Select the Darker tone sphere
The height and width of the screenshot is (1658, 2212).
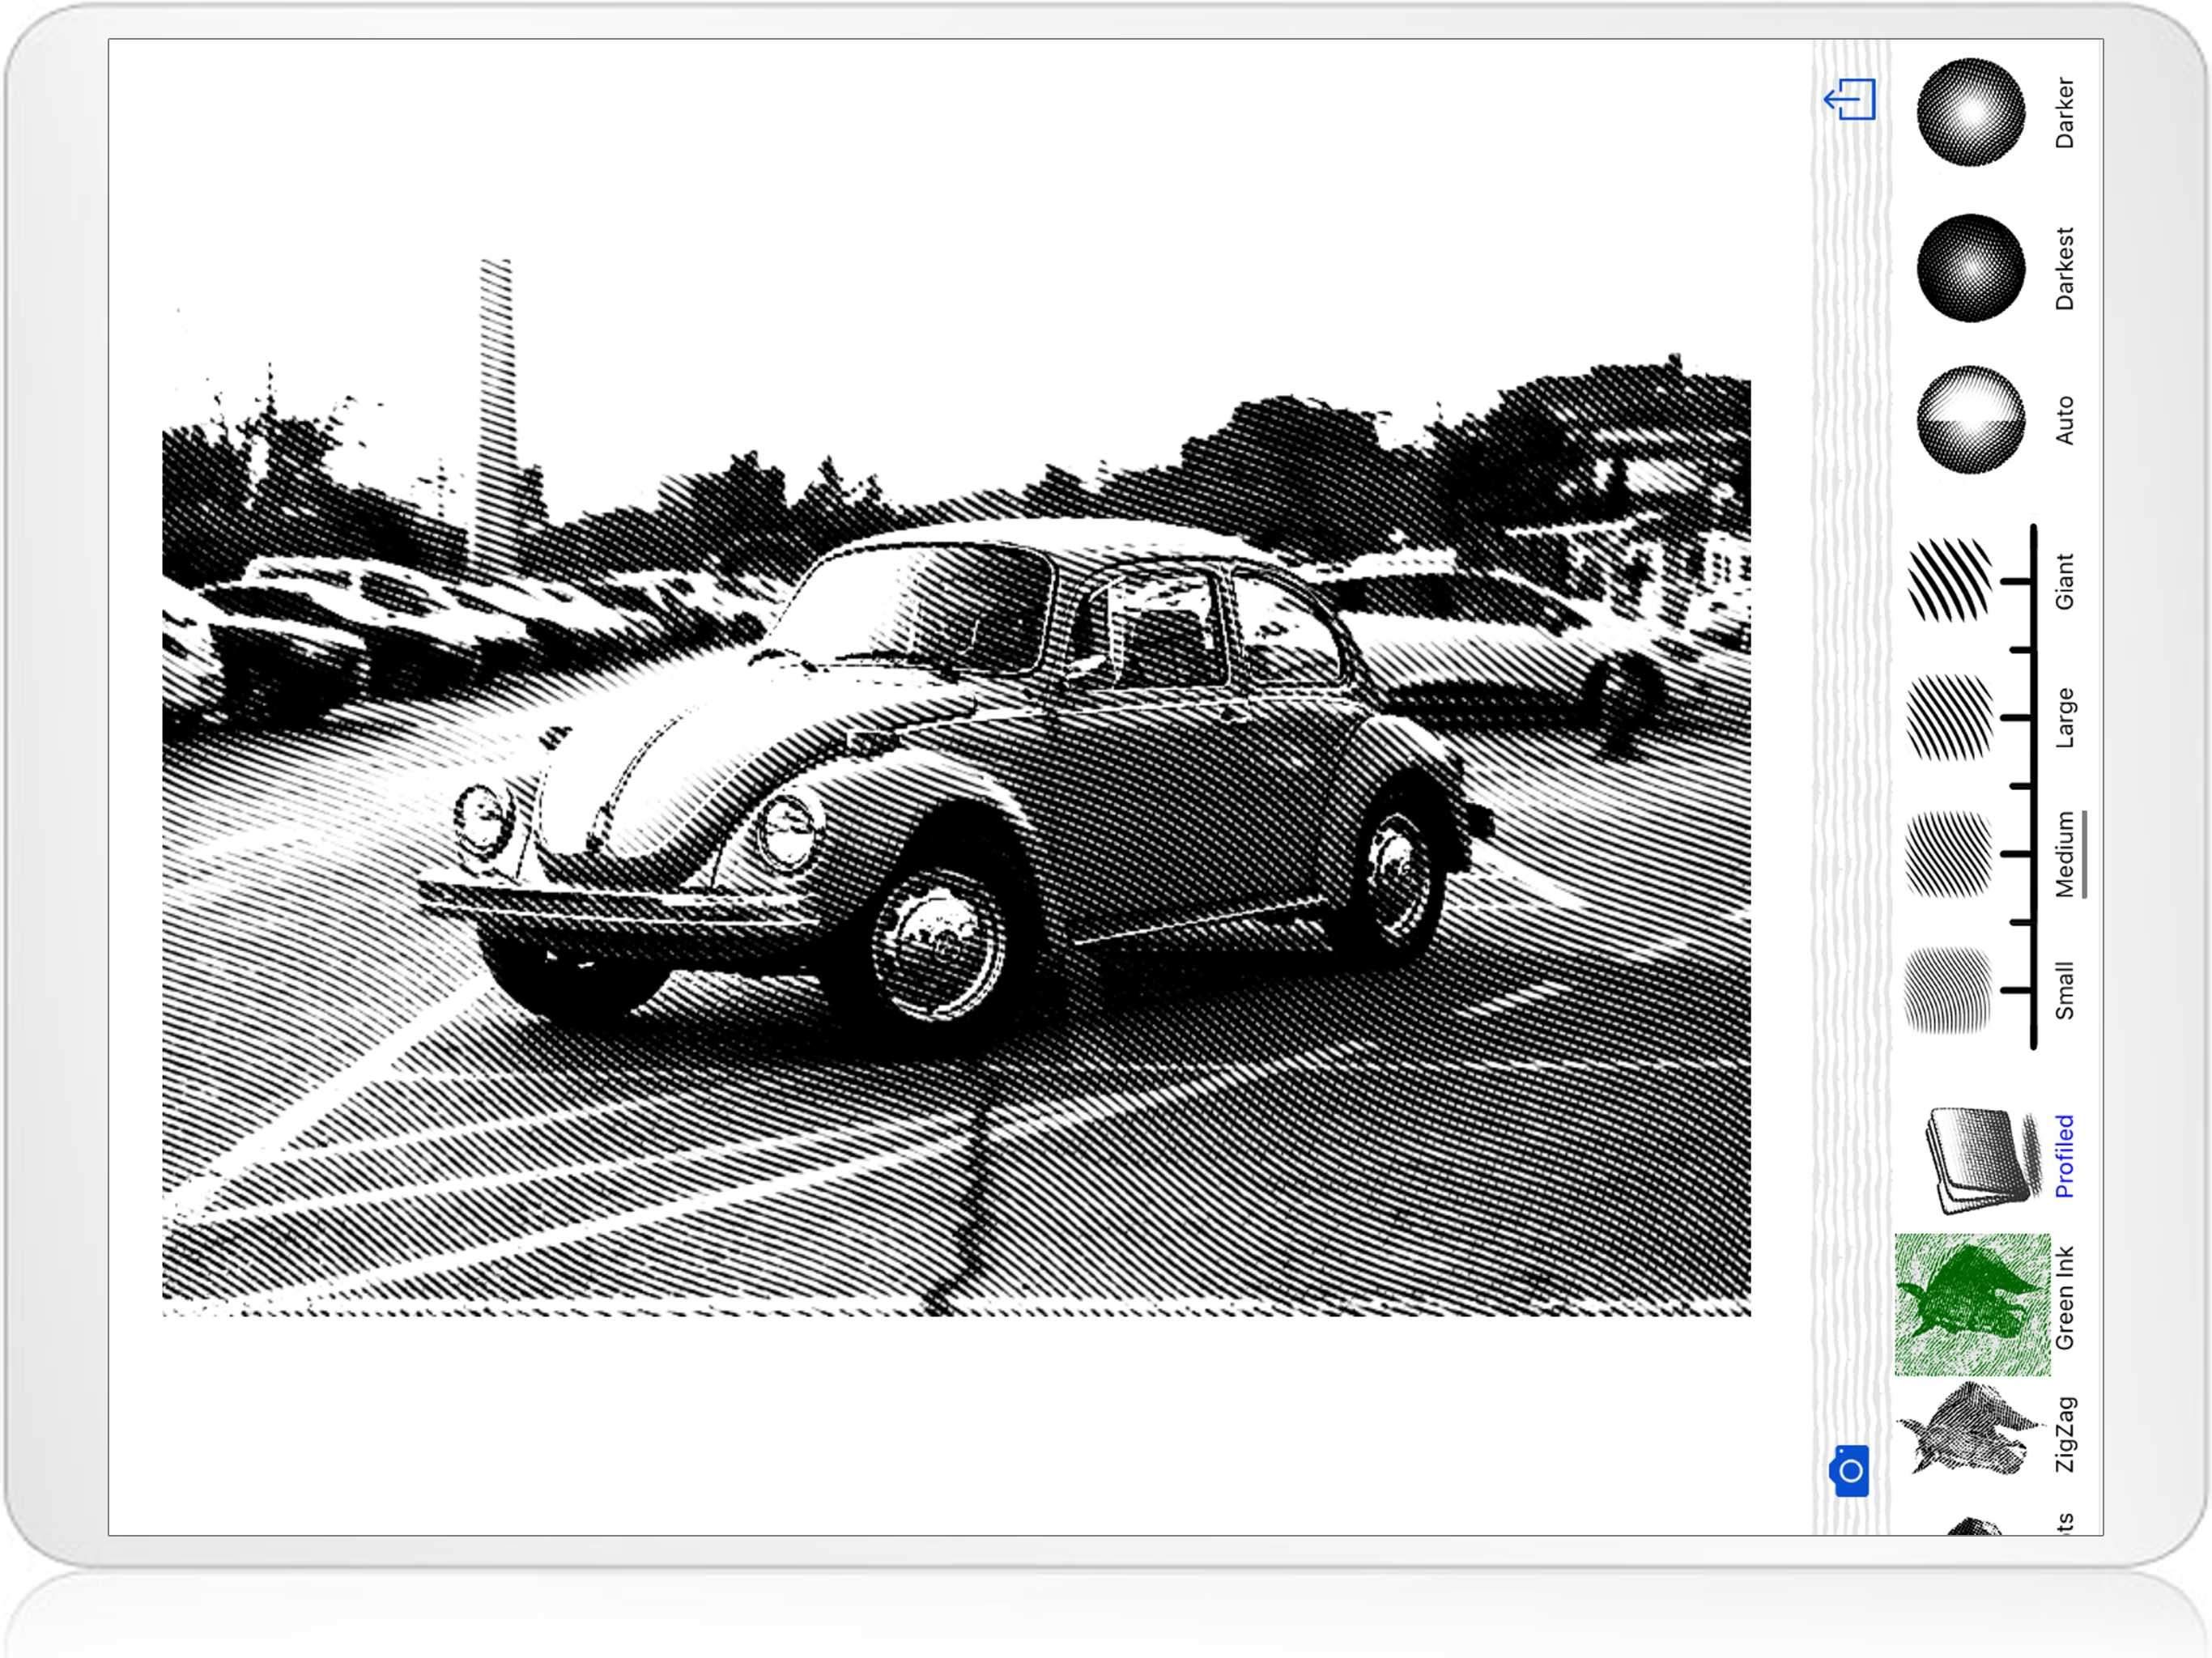[1970, 112]
